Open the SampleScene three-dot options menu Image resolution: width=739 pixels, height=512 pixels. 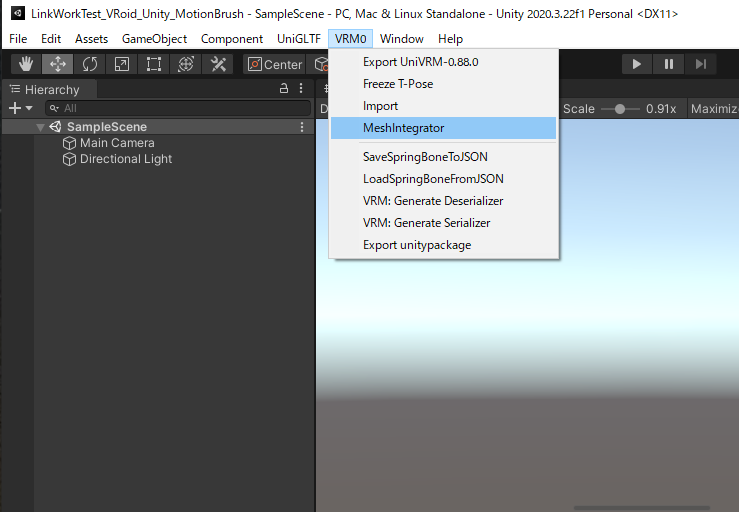[302, 127]
